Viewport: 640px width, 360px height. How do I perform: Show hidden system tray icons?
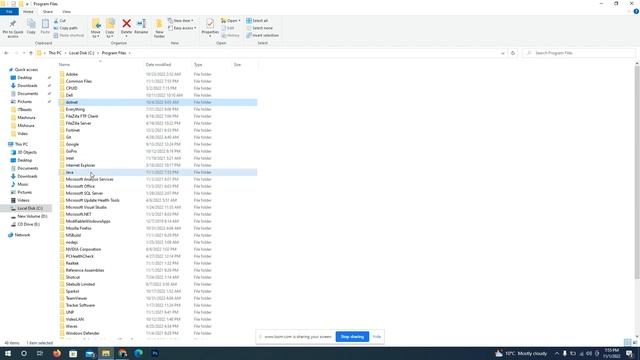[x=556, y=353]
